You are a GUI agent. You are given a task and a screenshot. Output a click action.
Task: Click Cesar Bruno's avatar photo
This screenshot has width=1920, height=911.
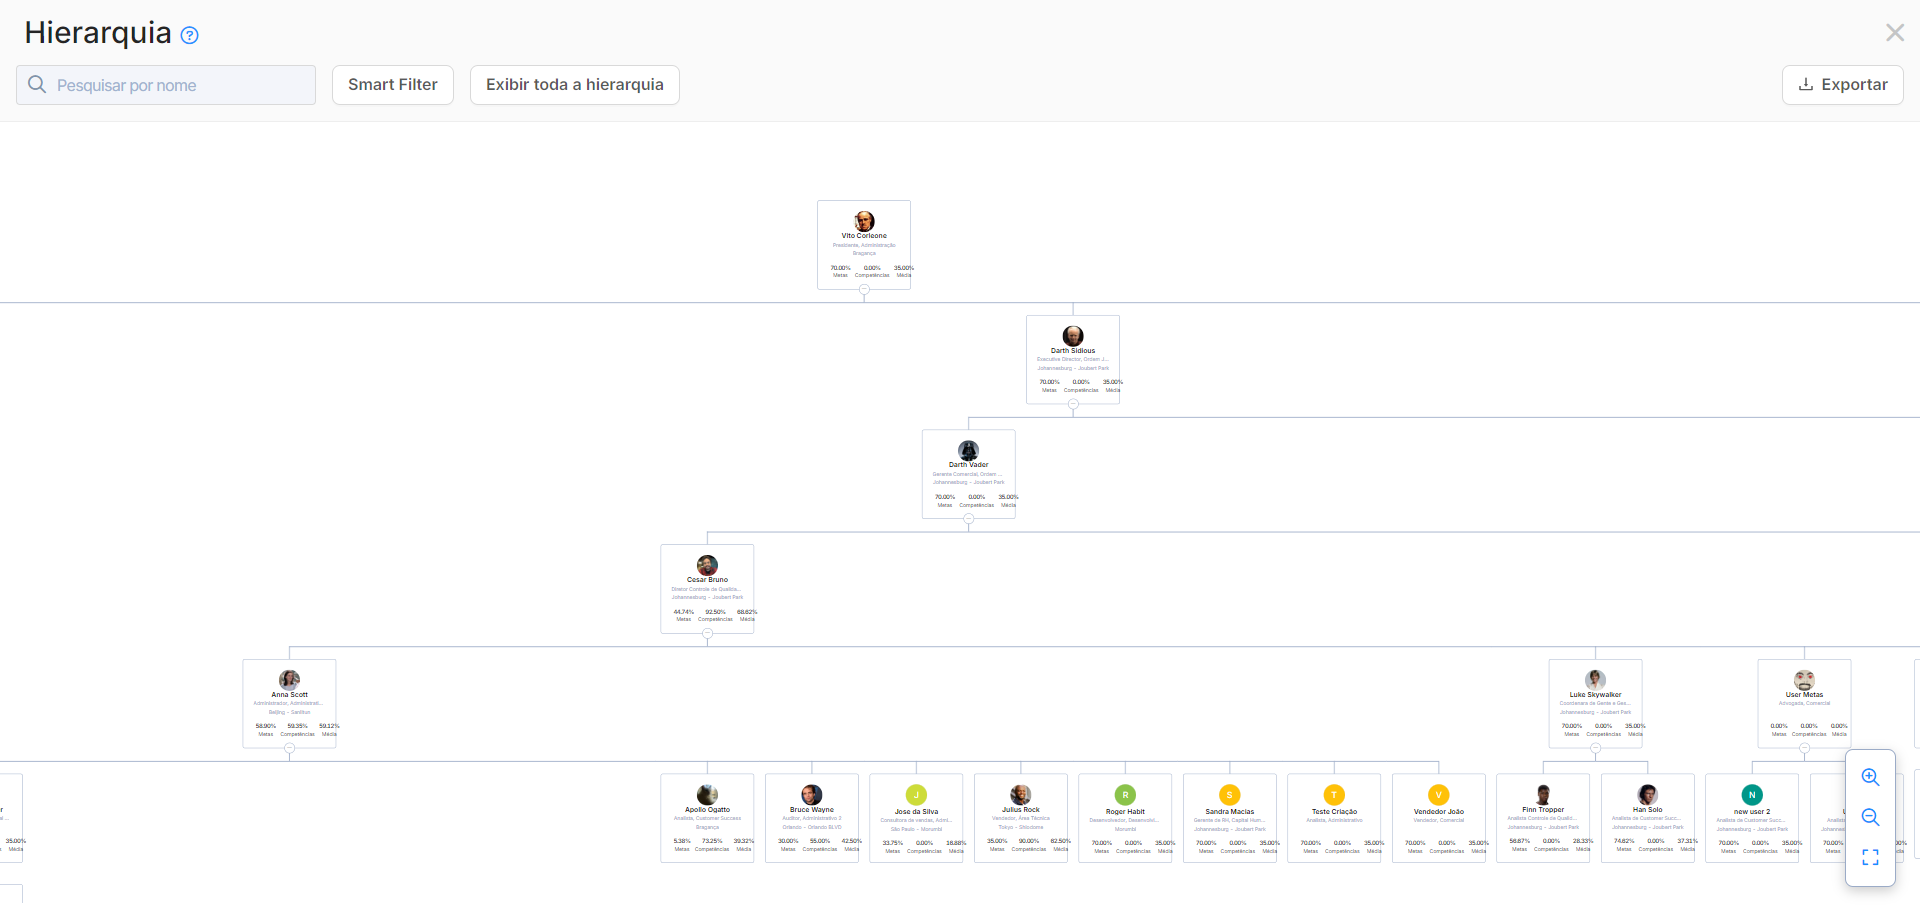click(707, 565)
